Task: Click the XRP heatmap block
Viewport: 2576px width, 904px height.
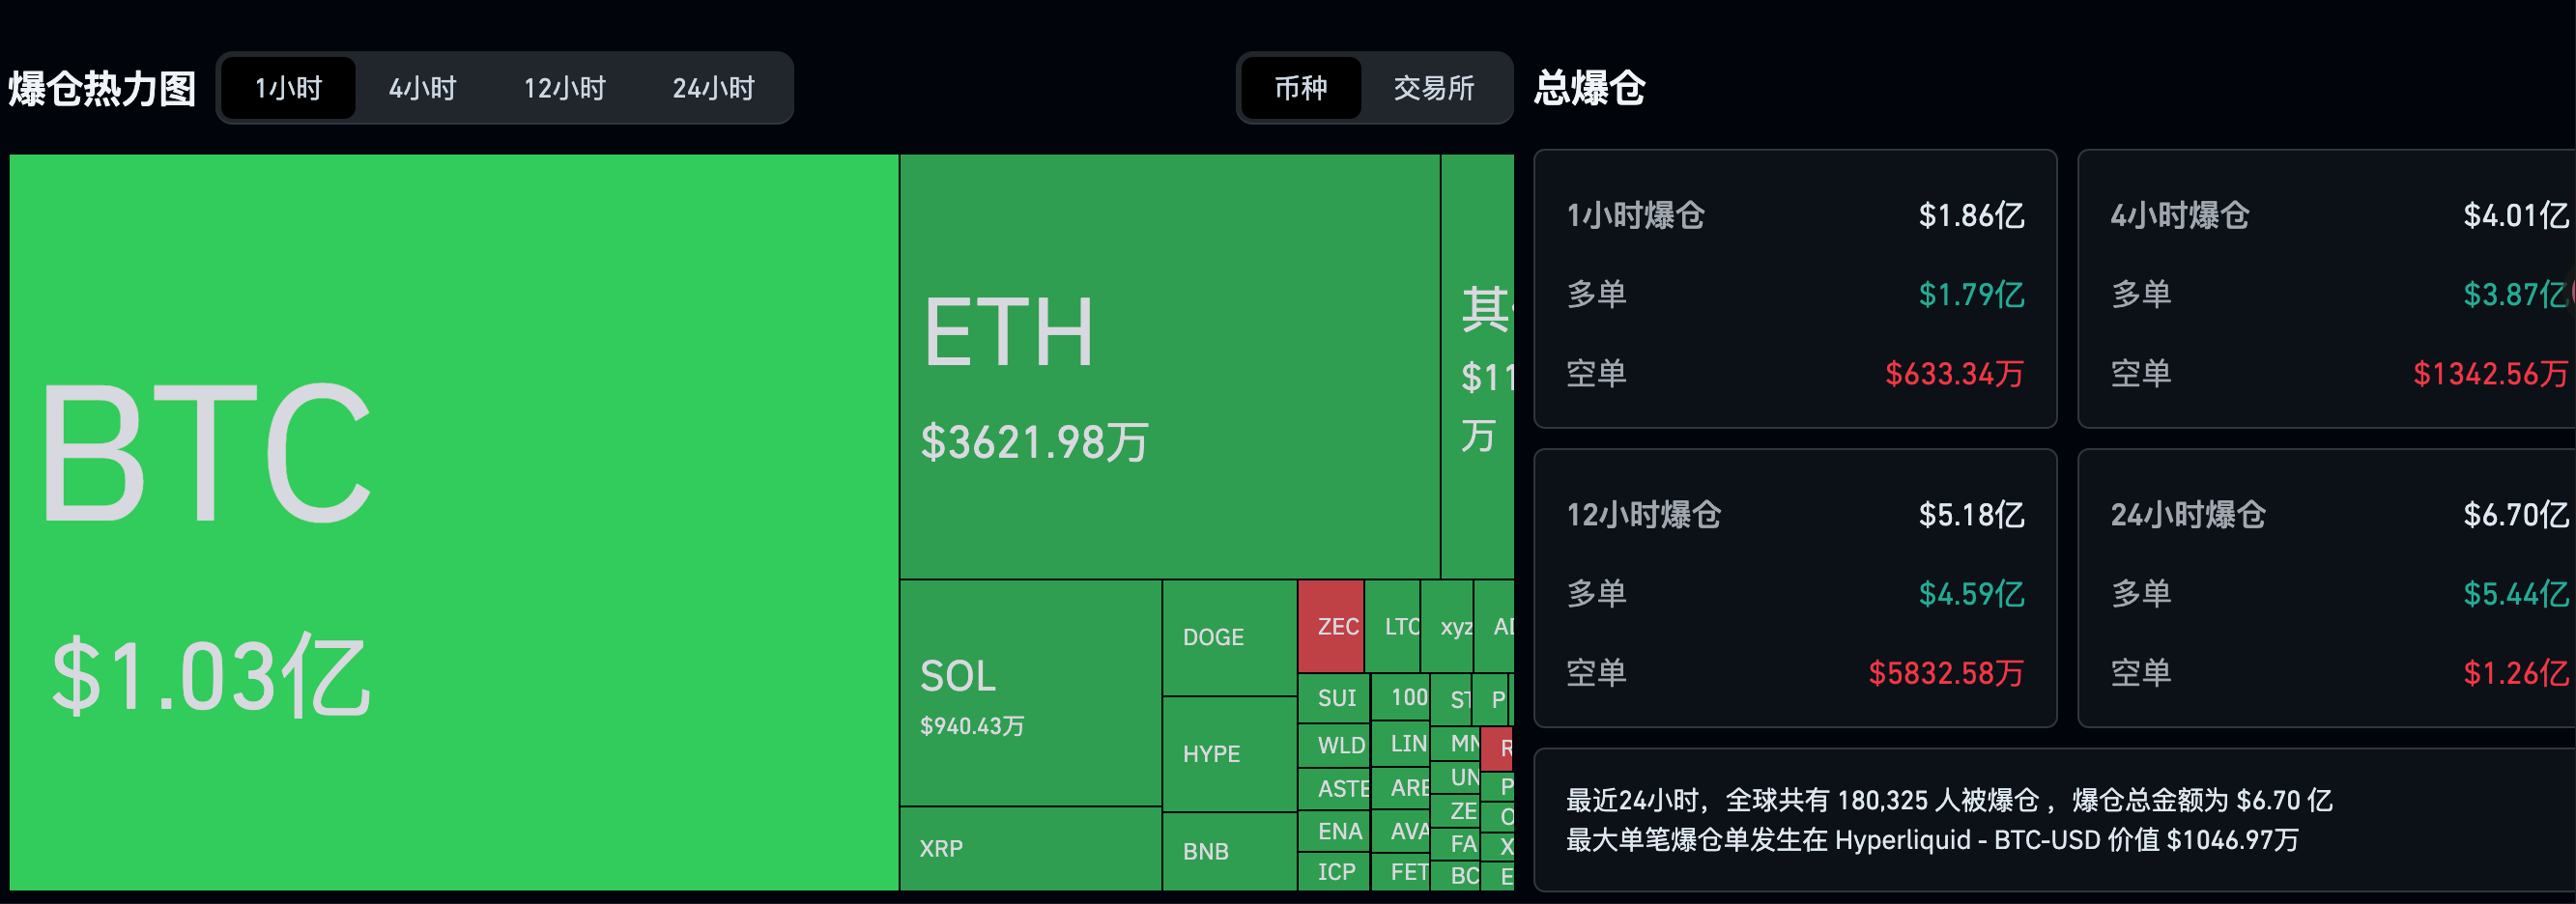Action: [1030, 848]
